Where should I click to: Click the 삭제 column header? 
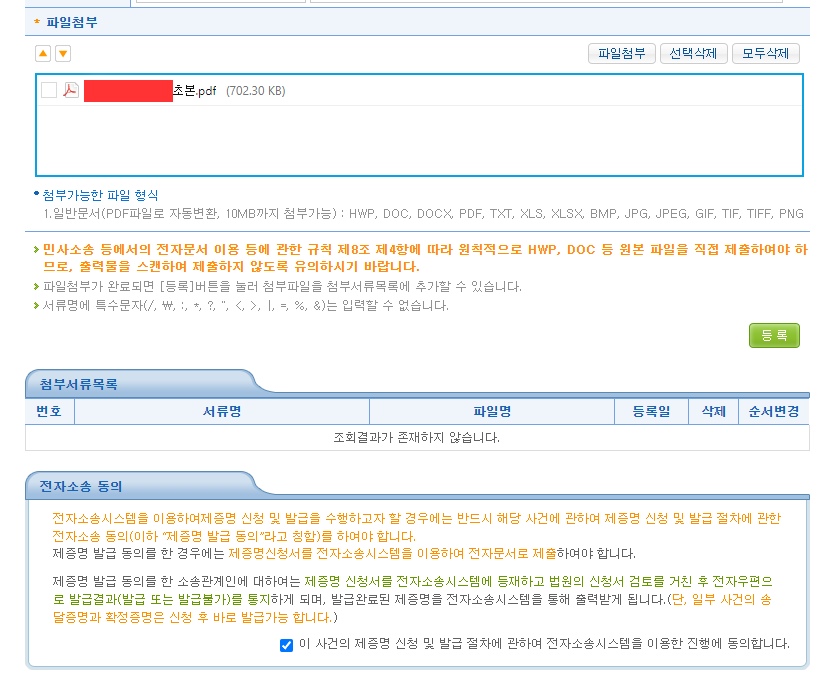pyautogui.click(x=714, y=411)
